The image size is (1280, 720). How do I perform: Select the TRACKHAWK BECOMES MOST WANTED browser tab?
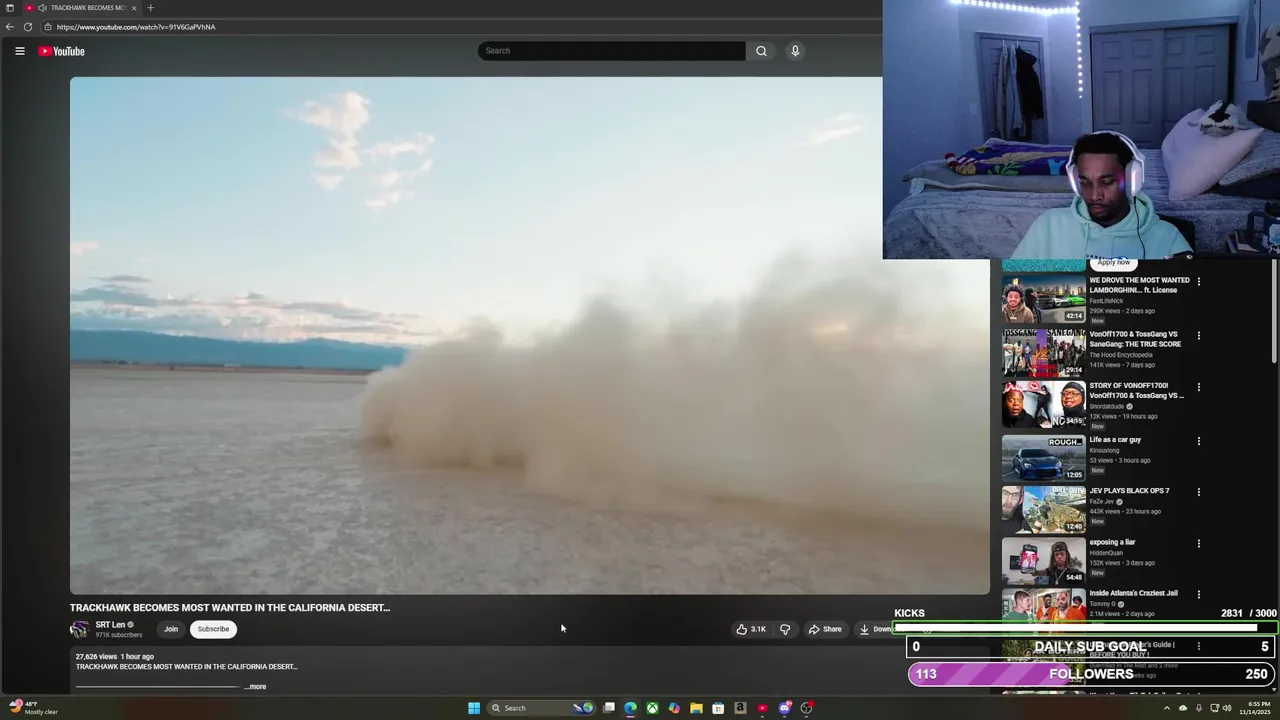(80, 8)
